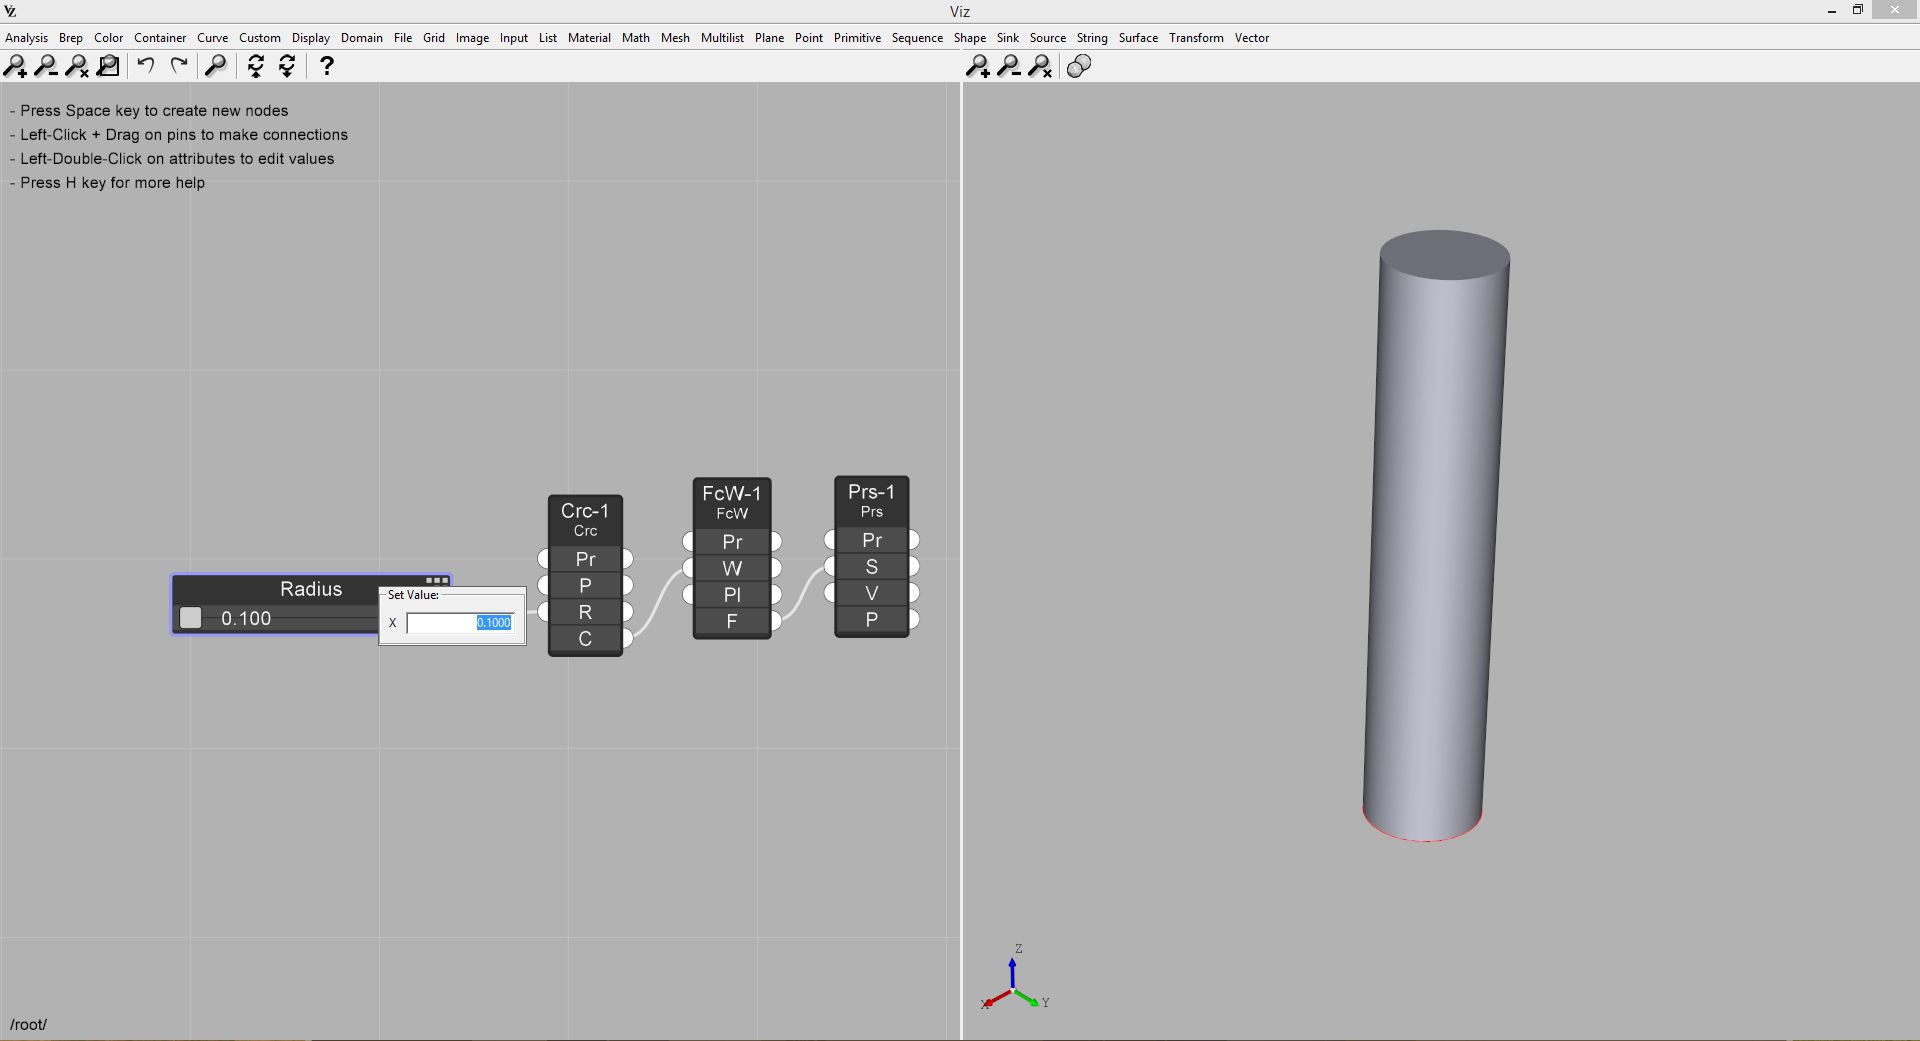Image resolution: width=1920 pixels, height=1041 pixels.
Task: Click the plain magnifier search icon
Action: click(215, 66)
